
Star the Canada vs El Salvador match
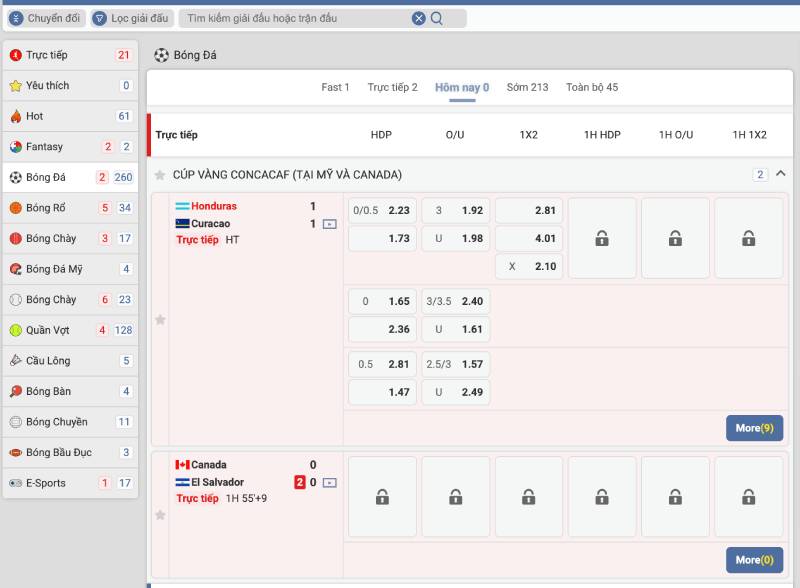point(160,515)
